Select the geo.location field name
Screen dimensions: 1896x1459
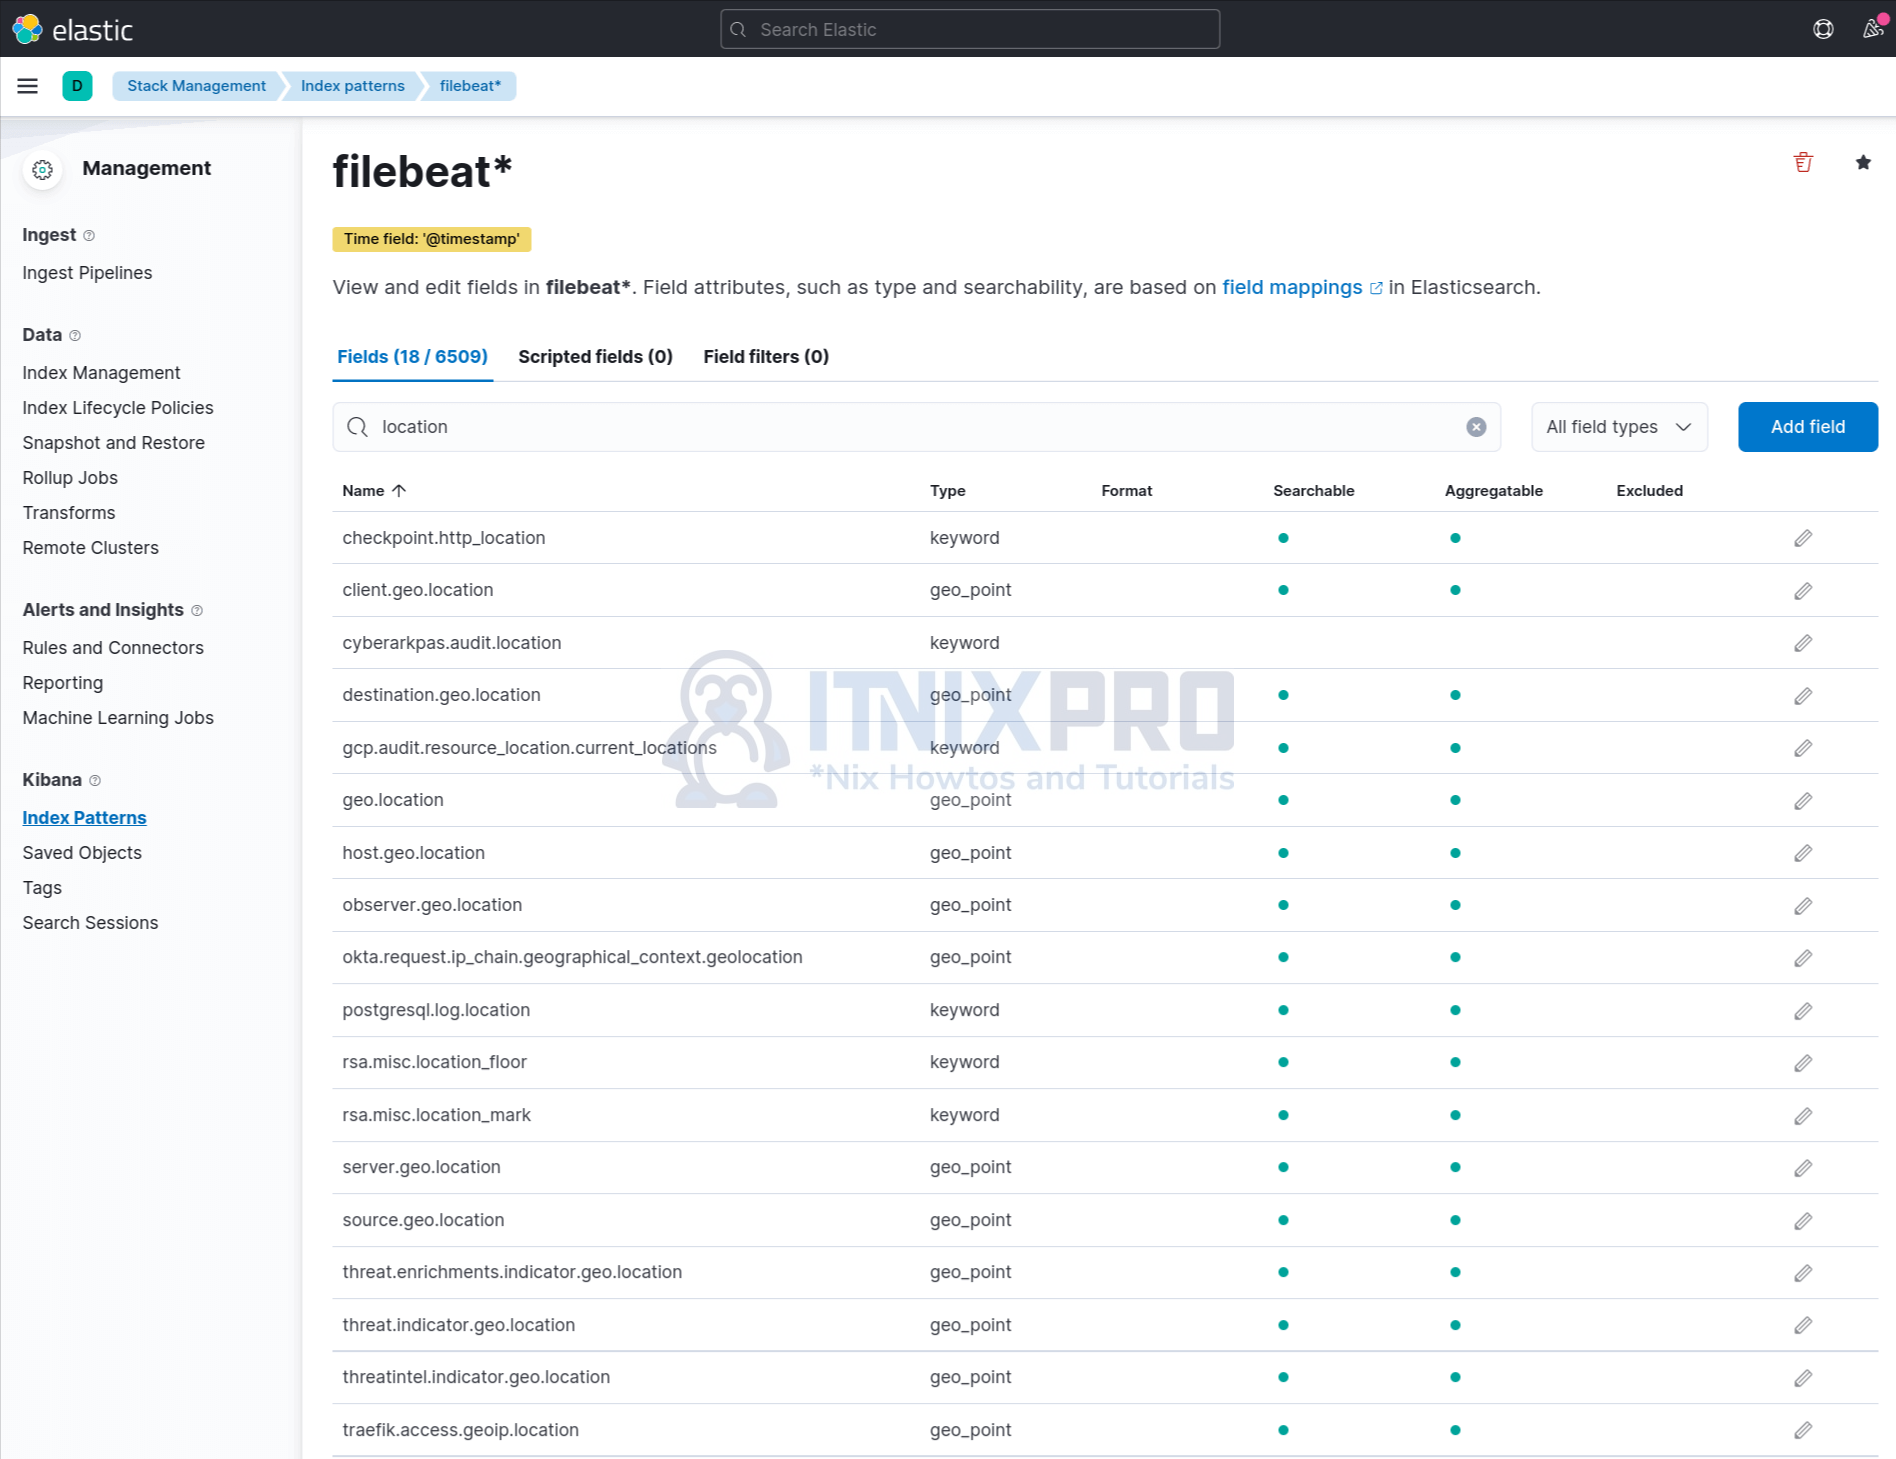pyautogui.click(x=393, y=800)
